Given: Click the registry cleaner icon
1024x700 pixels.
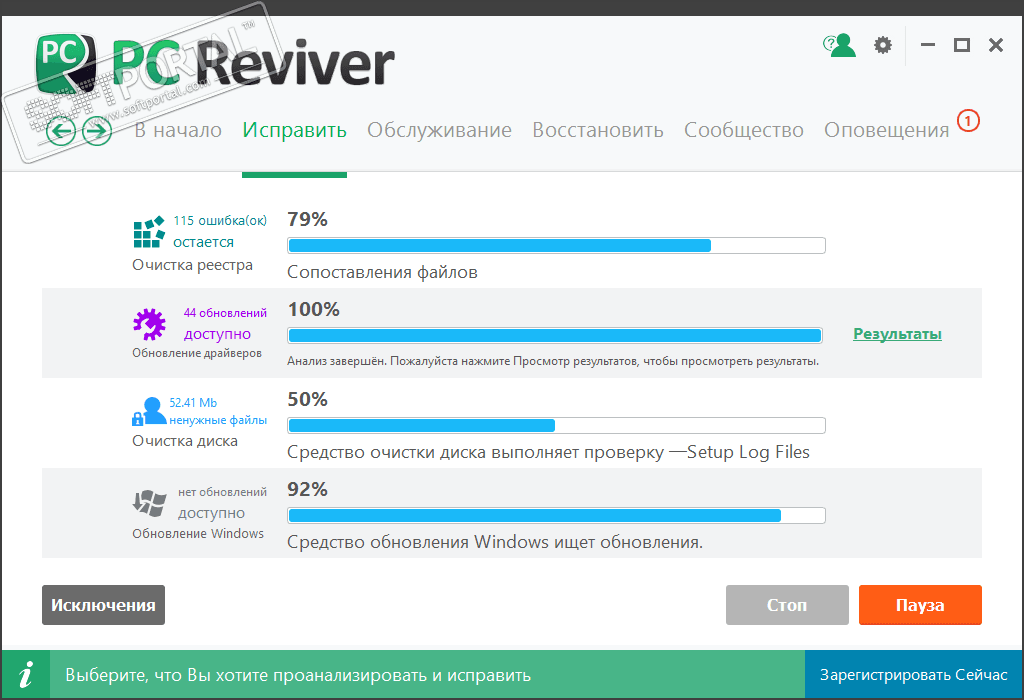Looking at the screenshot, I should 149,232.
